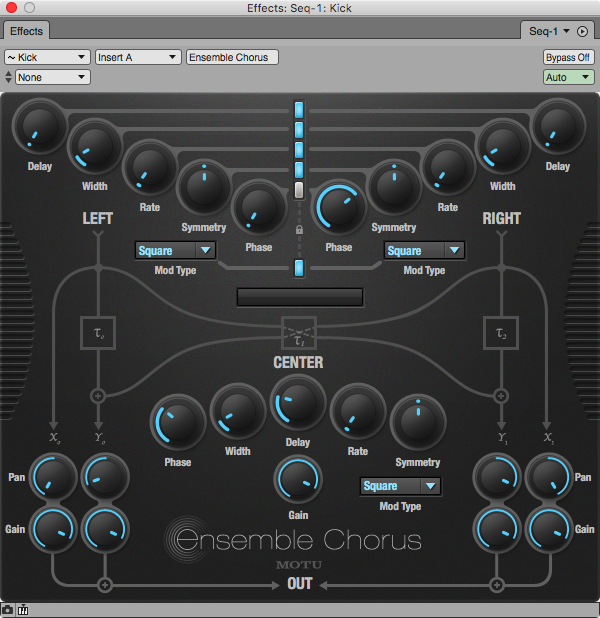600x618 pixels.
Task: Click the Y0 Pan knob
Action: (105, 477)
